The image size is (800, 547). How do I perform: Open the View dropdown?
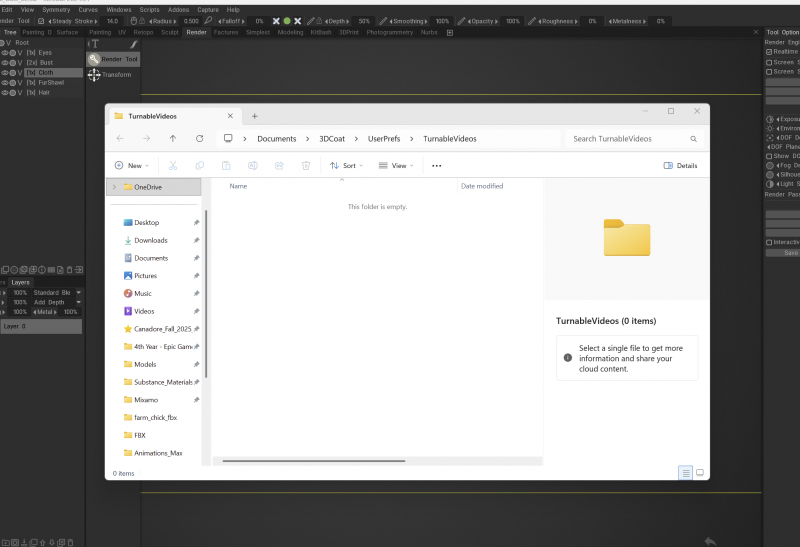pos(396,165)
